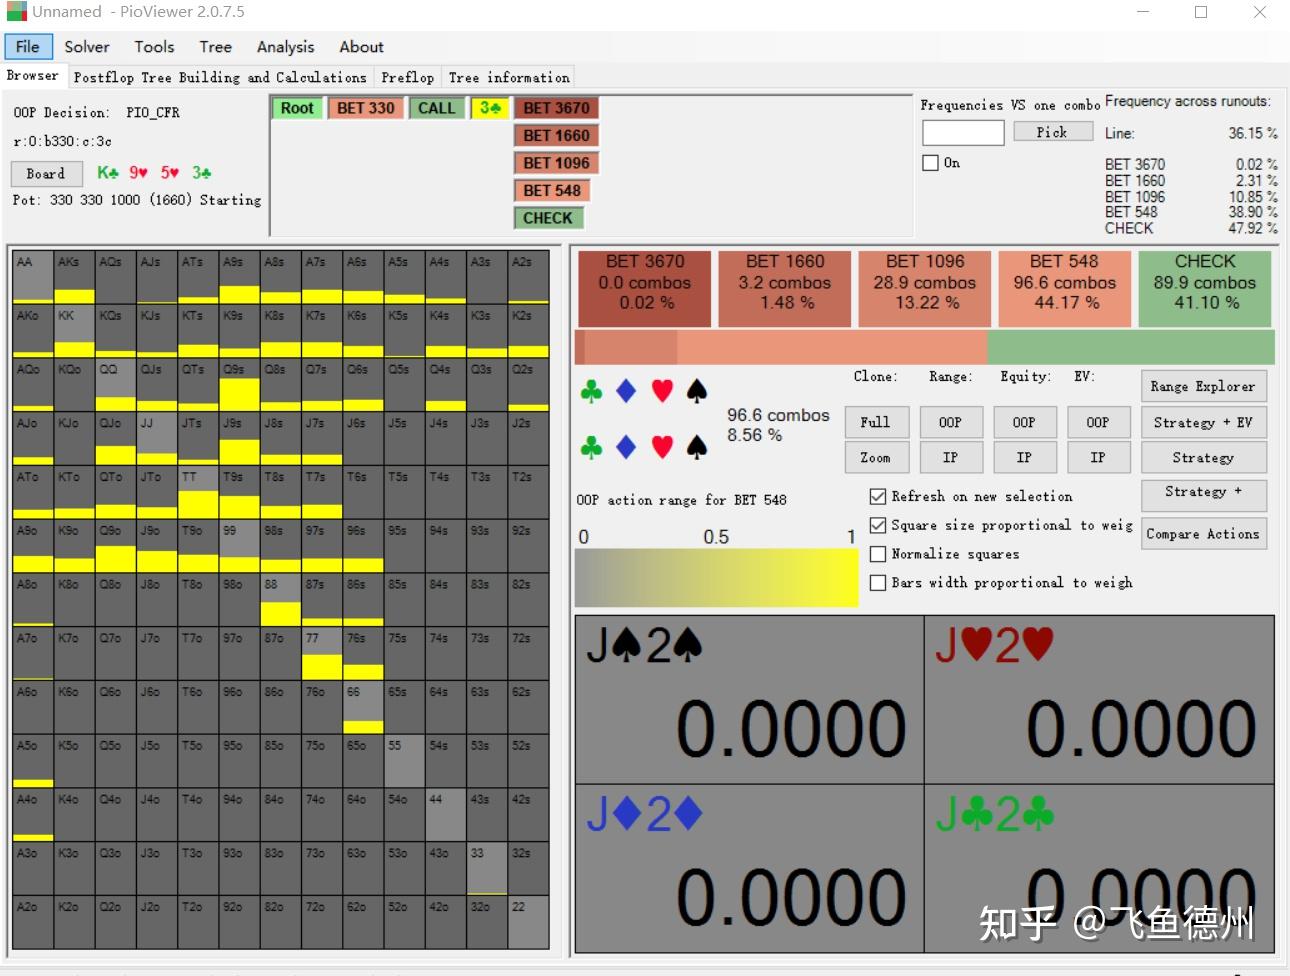Toggle 'Square size proportional to weight' checkbox
Viewport: 1290px width, 976px height.
click(x=878, y=525)
